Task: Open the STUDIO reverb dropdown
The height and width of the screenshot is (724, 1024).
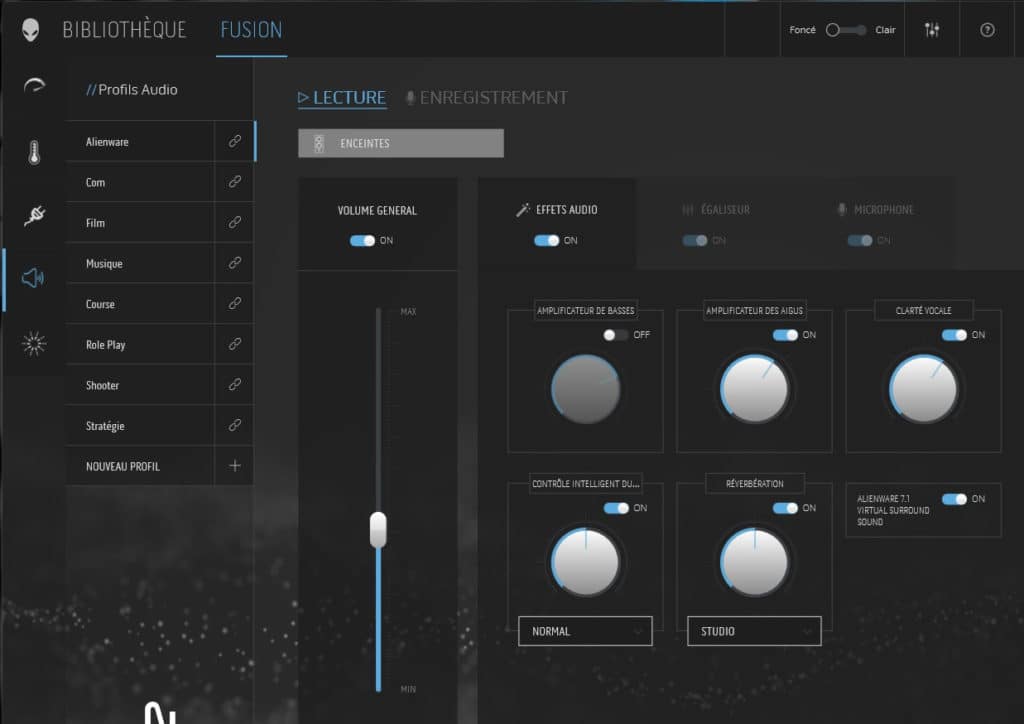Action: [754, 631]
